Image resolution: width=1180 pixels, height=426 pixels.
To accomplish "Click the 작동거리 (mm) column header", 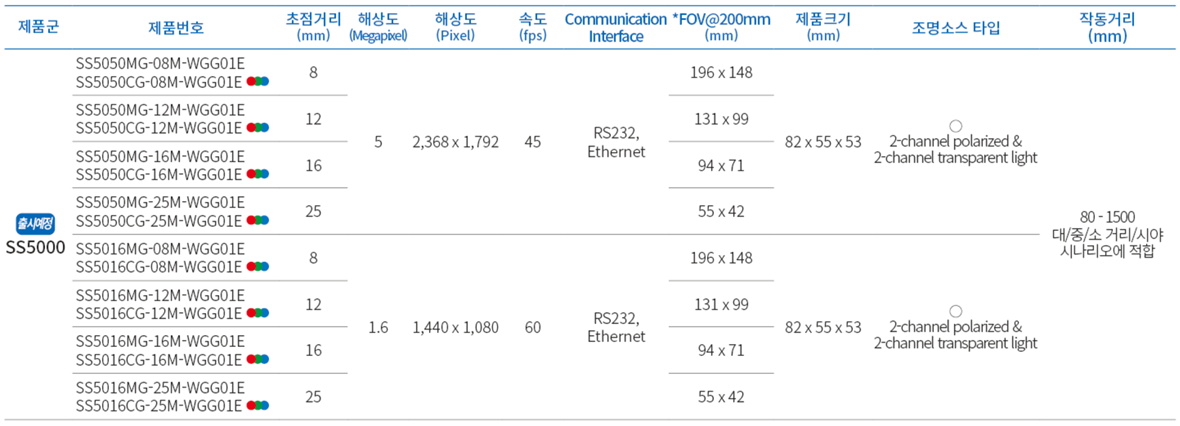I will coord(1107,28).
